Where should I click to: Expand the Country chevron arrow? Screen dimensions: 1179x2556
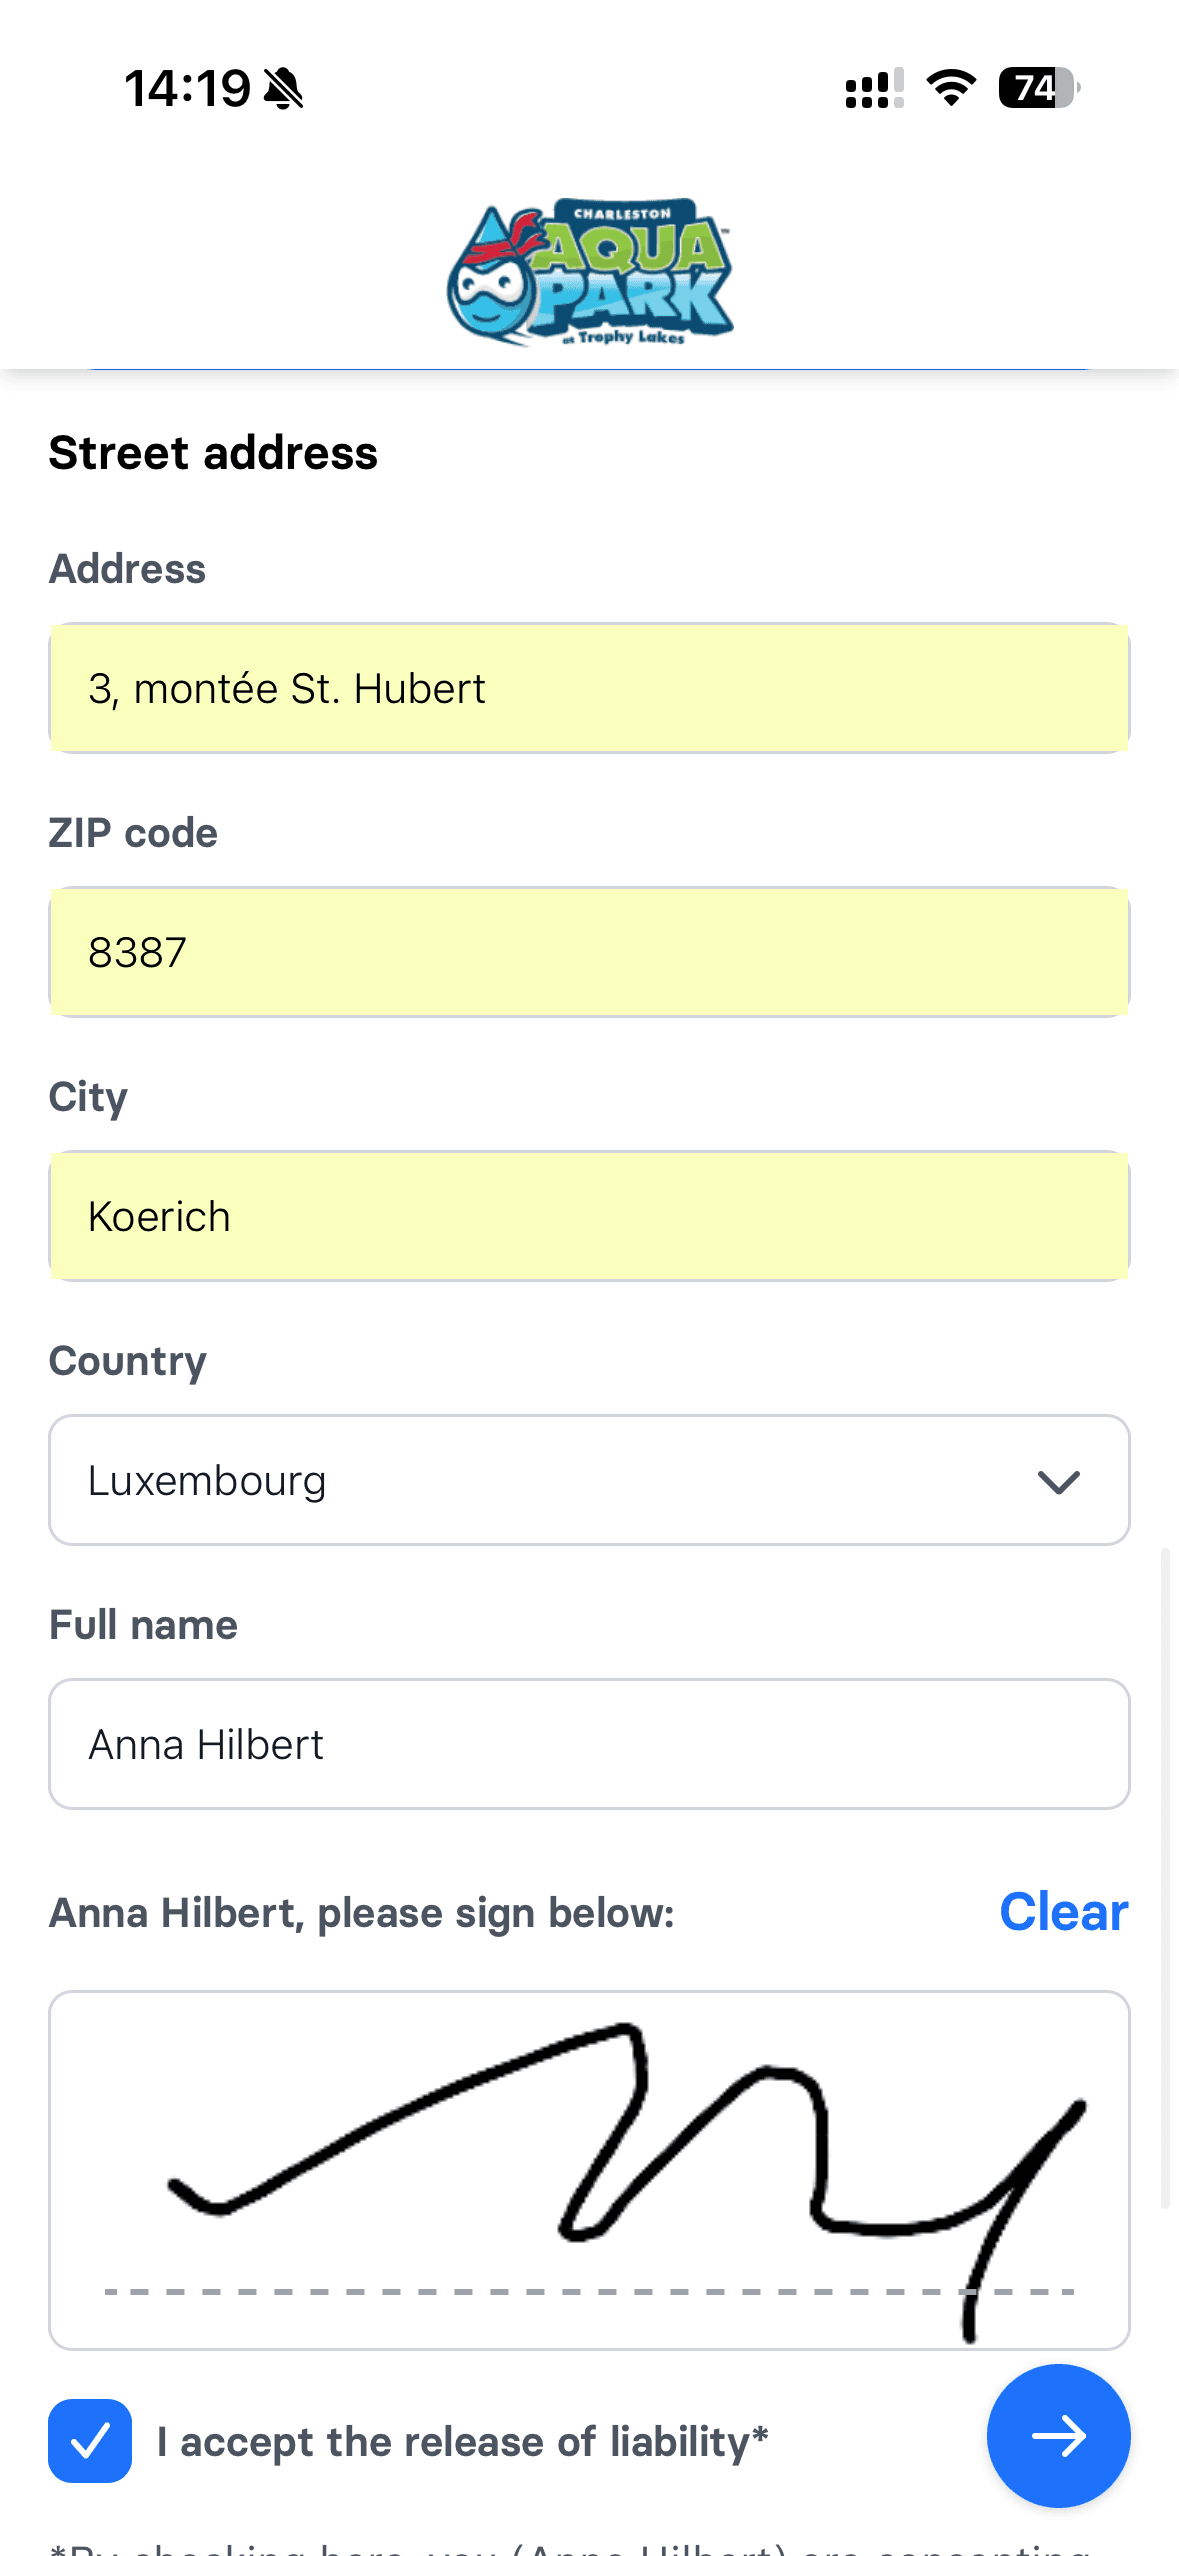click(x=1059, y=1481)
